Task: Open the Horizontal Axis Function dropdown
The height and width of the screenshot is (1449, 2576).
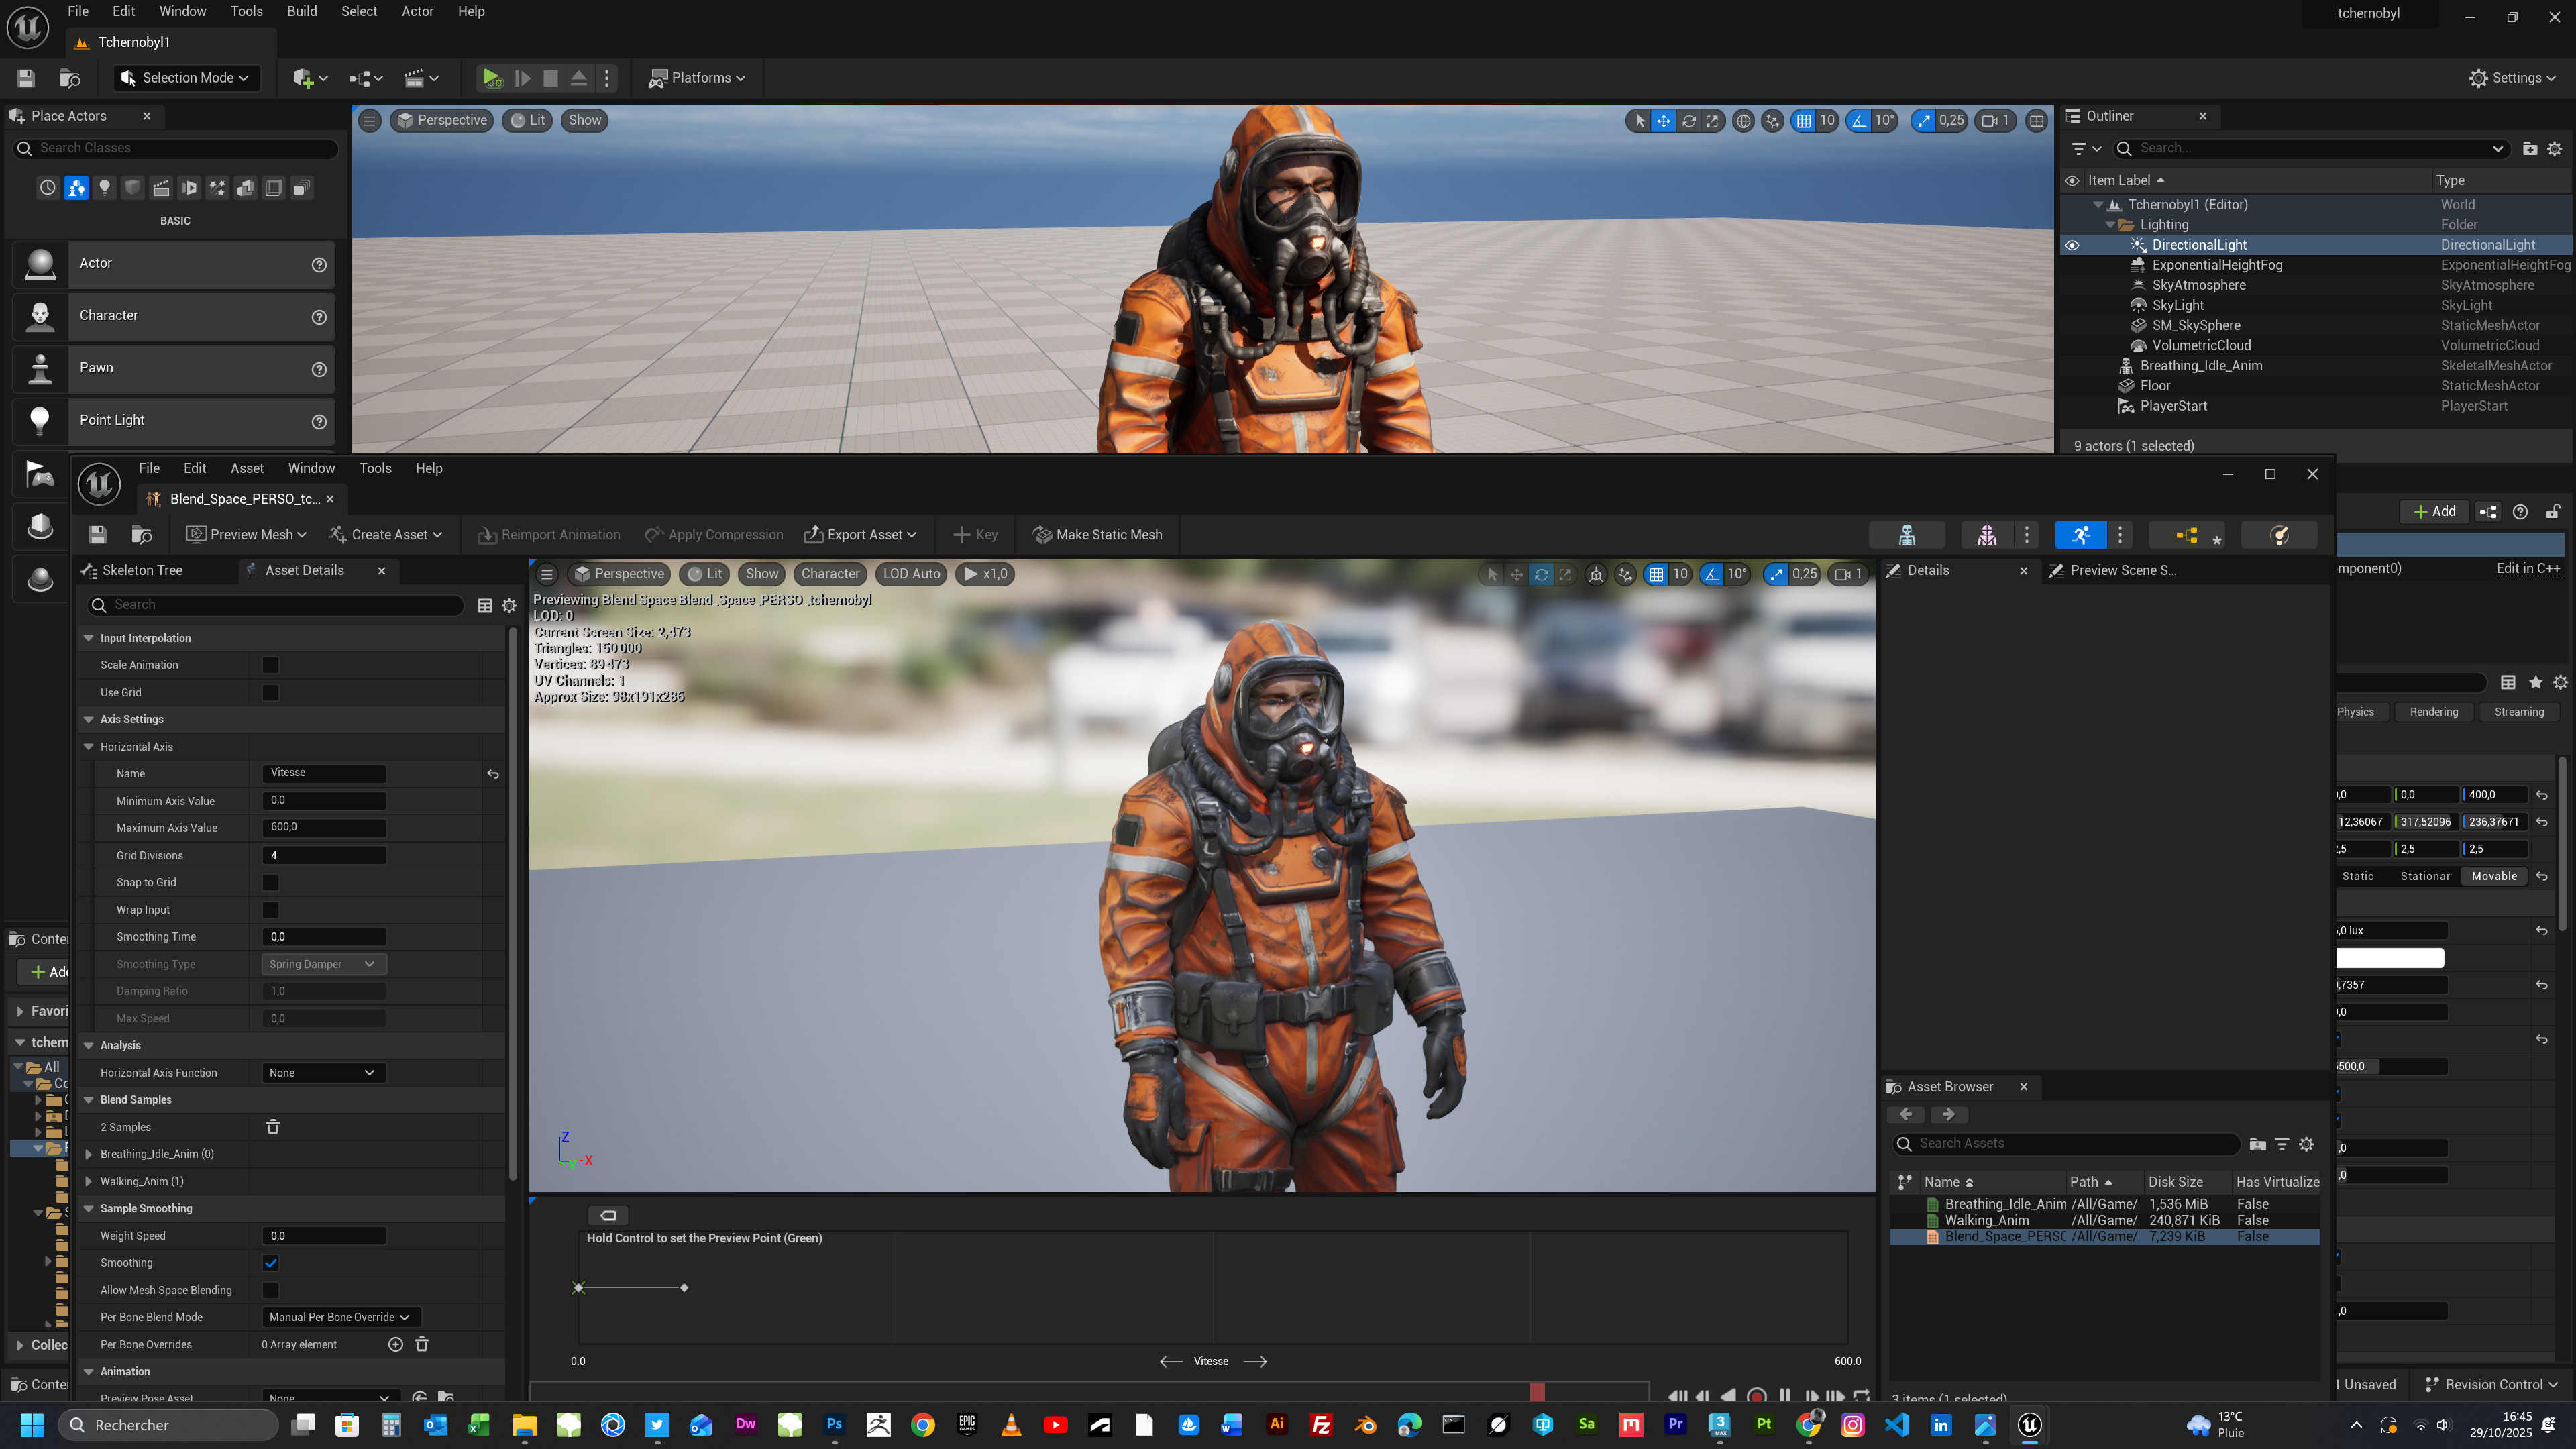Action: [x=323, y=1073]
